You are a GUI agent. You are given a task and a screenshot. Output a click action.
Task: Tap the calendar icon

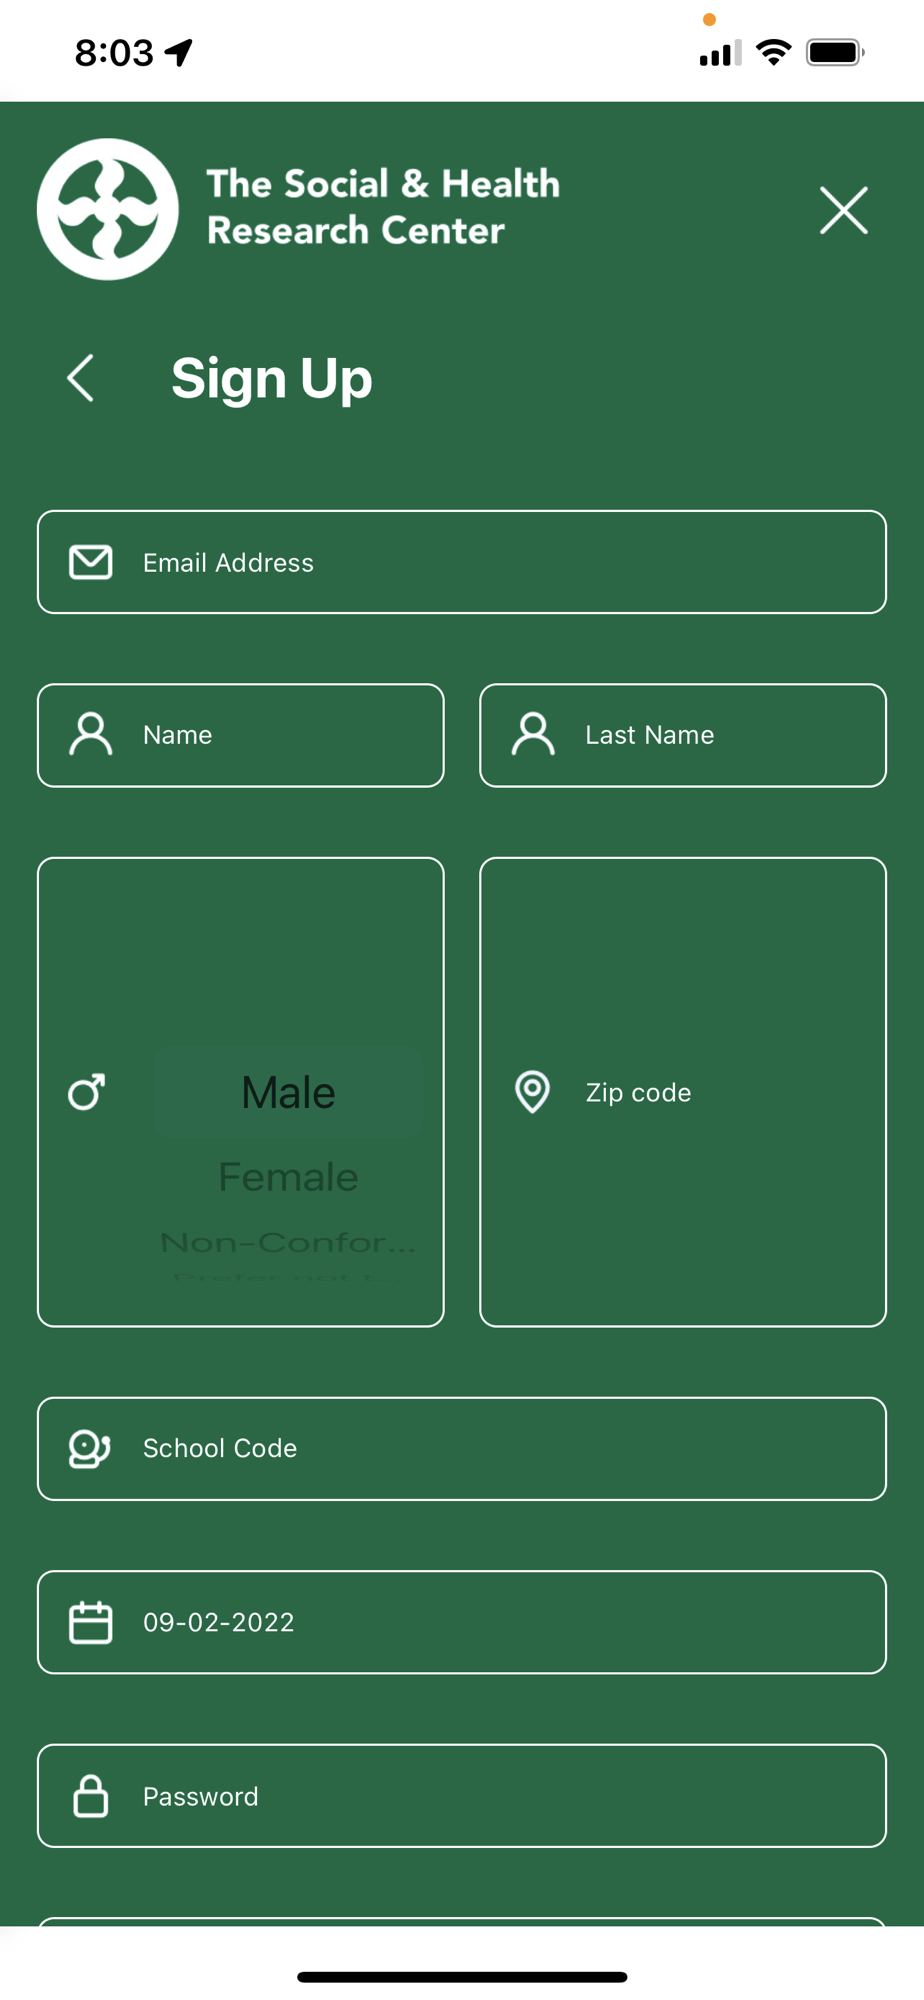tap(90, 1622)
